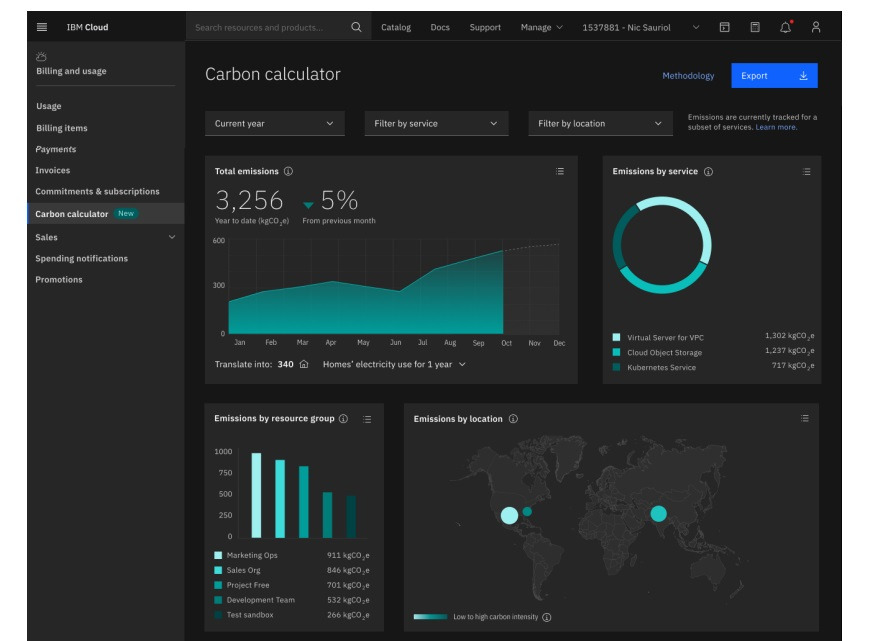The width and height of the screenshot is (871, 641).
Task: Show info for Emissions by resource group
Action: click(343, 419)
